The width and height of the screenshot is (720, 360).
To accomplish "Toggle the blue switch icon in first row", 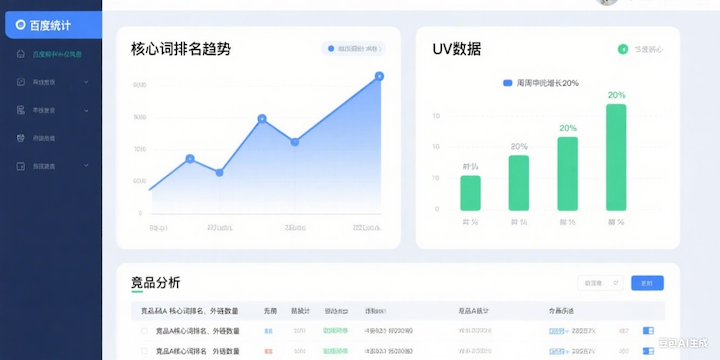I will pos(648,331).
